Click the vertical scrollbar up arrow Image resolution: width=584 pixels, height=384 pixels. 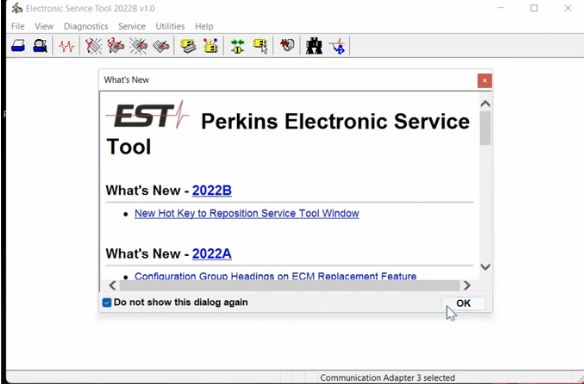click(x=485, y=104)
